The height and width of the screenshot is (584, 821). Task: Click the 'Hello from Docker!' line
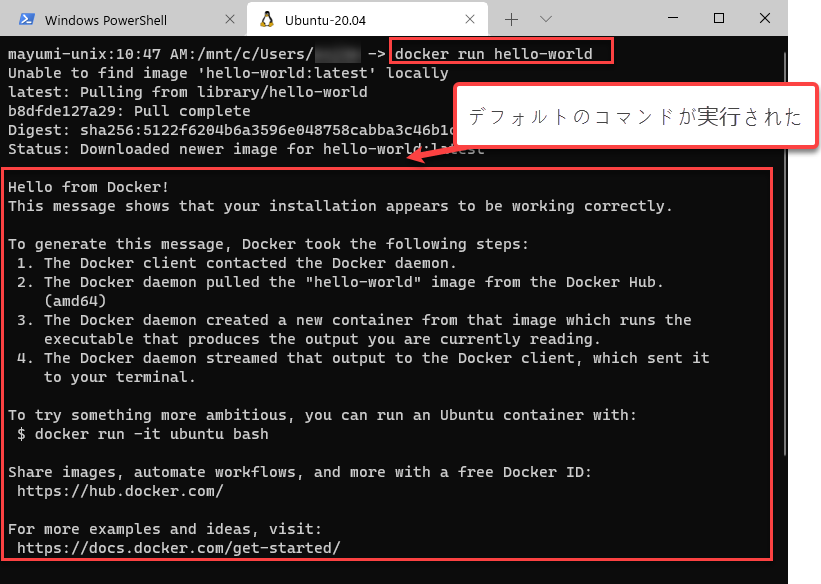coord(88,187)
